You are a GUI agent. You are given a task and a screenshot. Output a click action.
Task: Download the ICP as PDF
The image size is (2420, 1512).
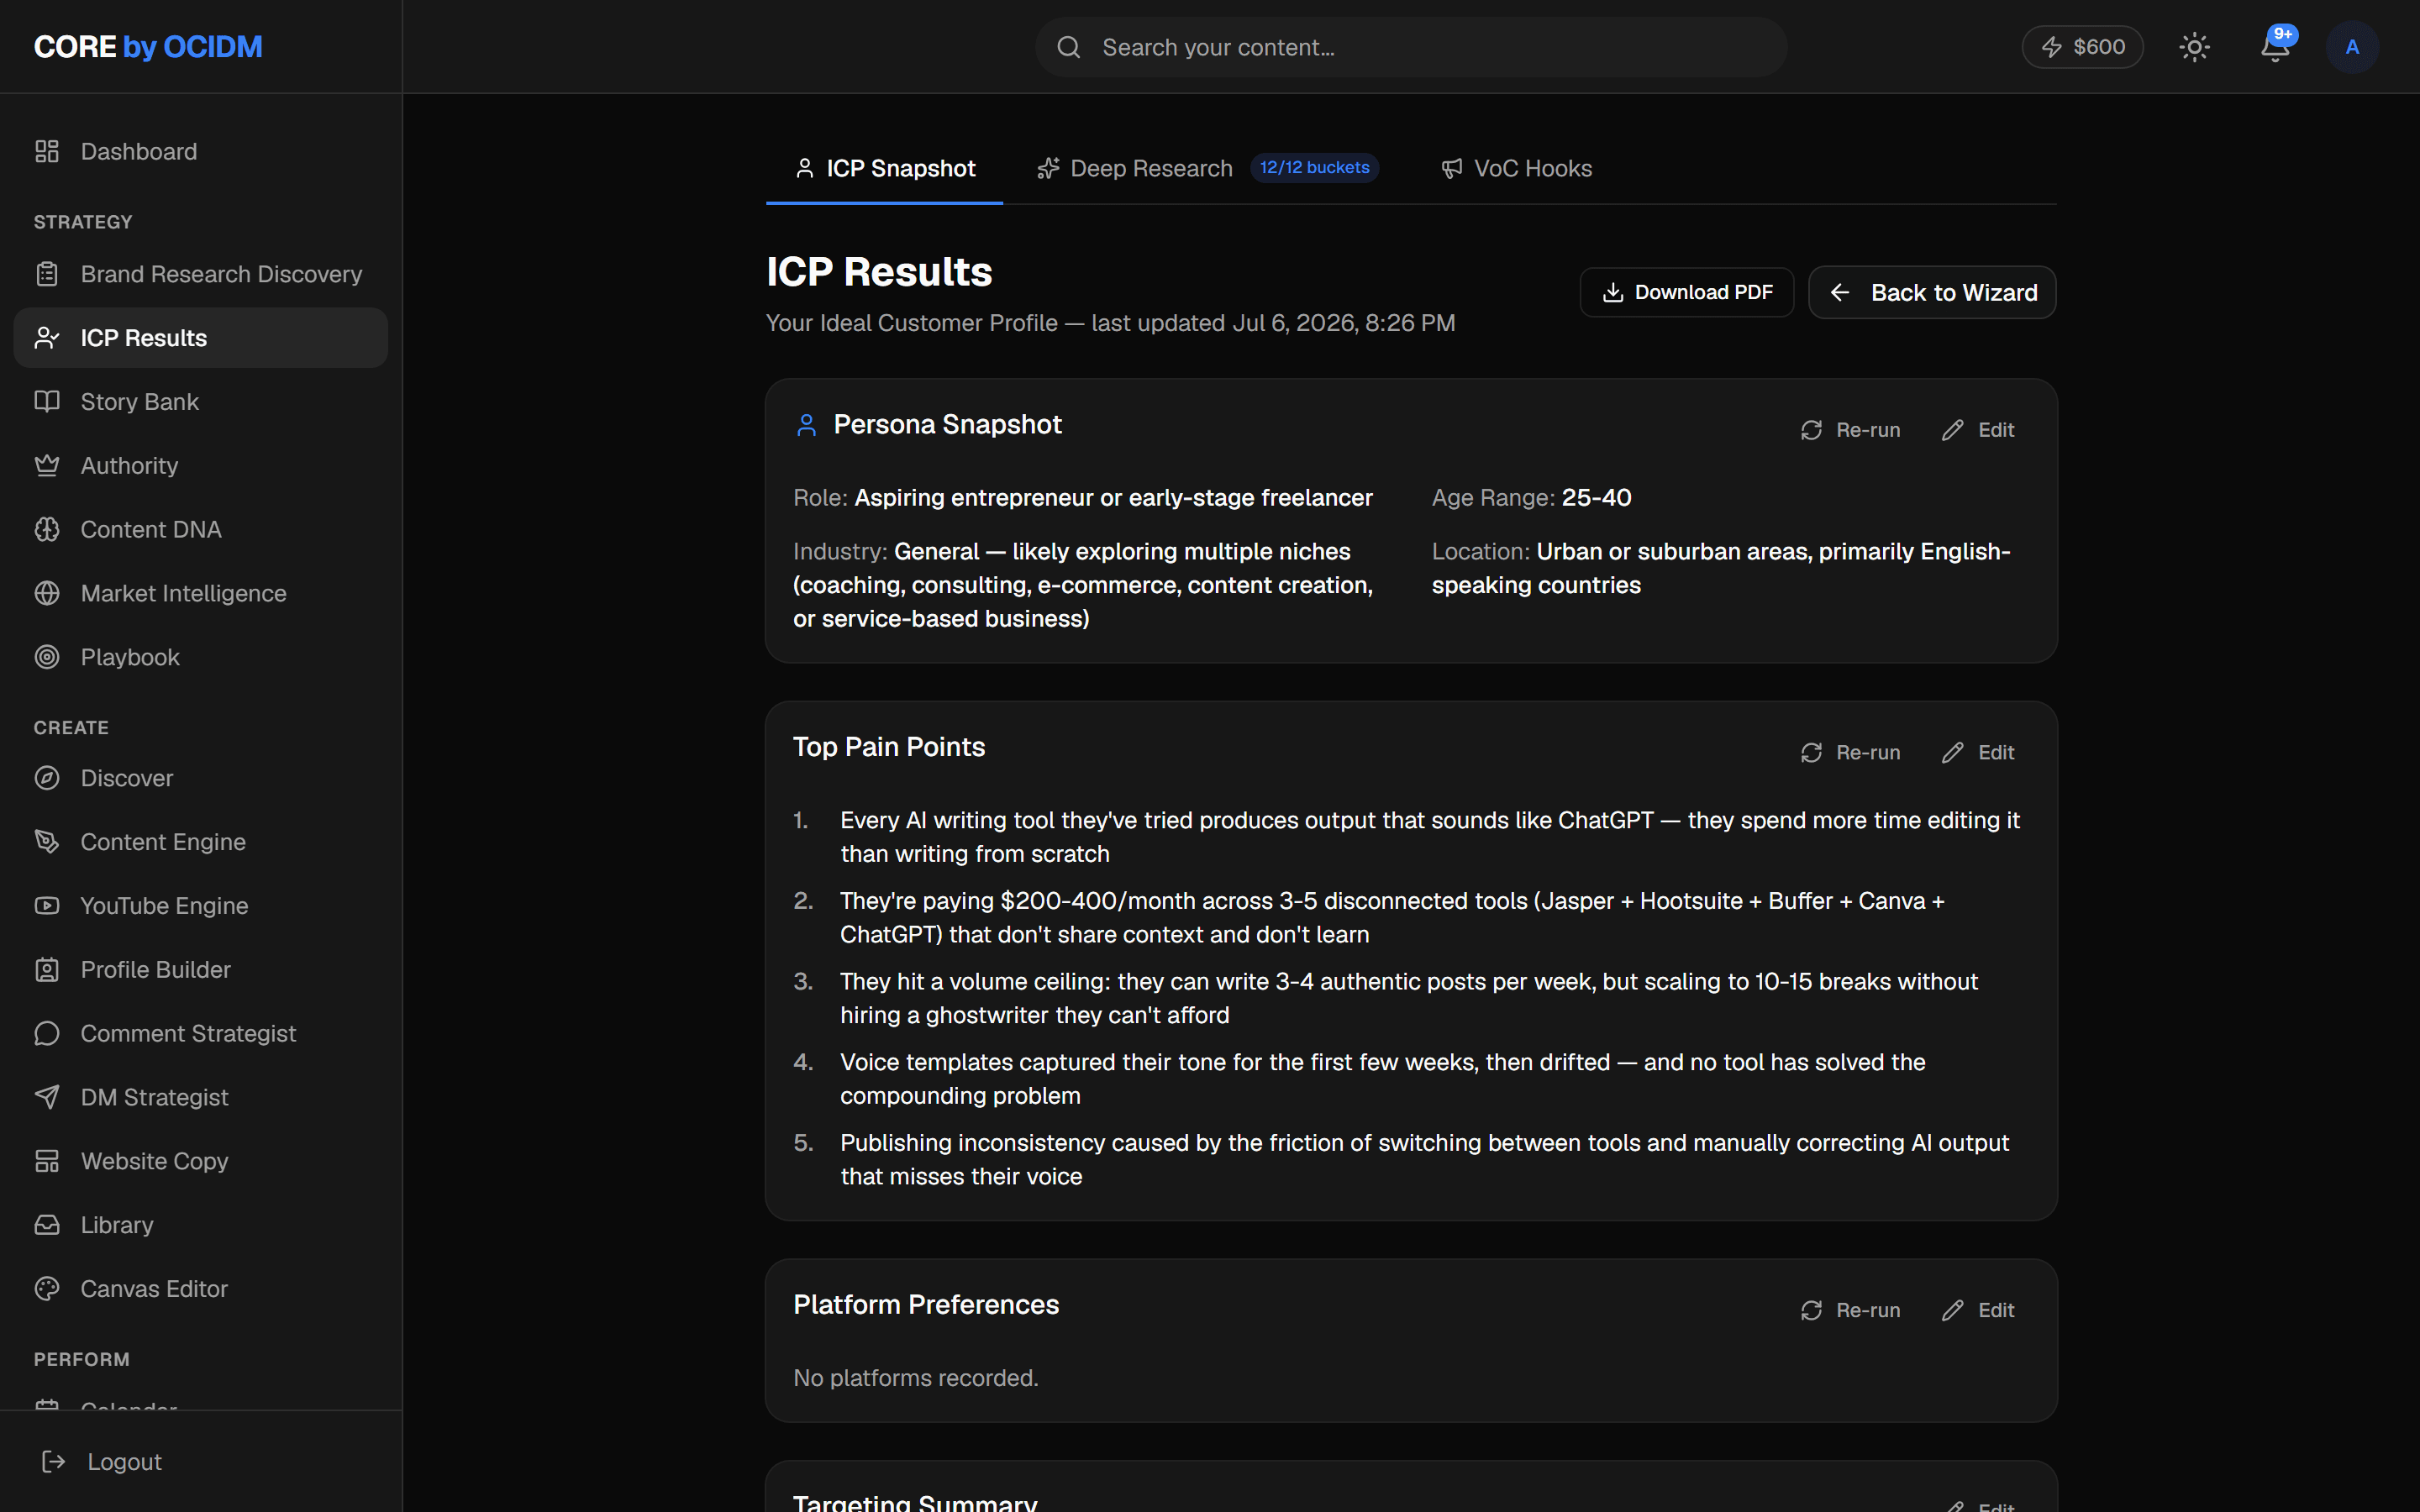pos(1687,292)
